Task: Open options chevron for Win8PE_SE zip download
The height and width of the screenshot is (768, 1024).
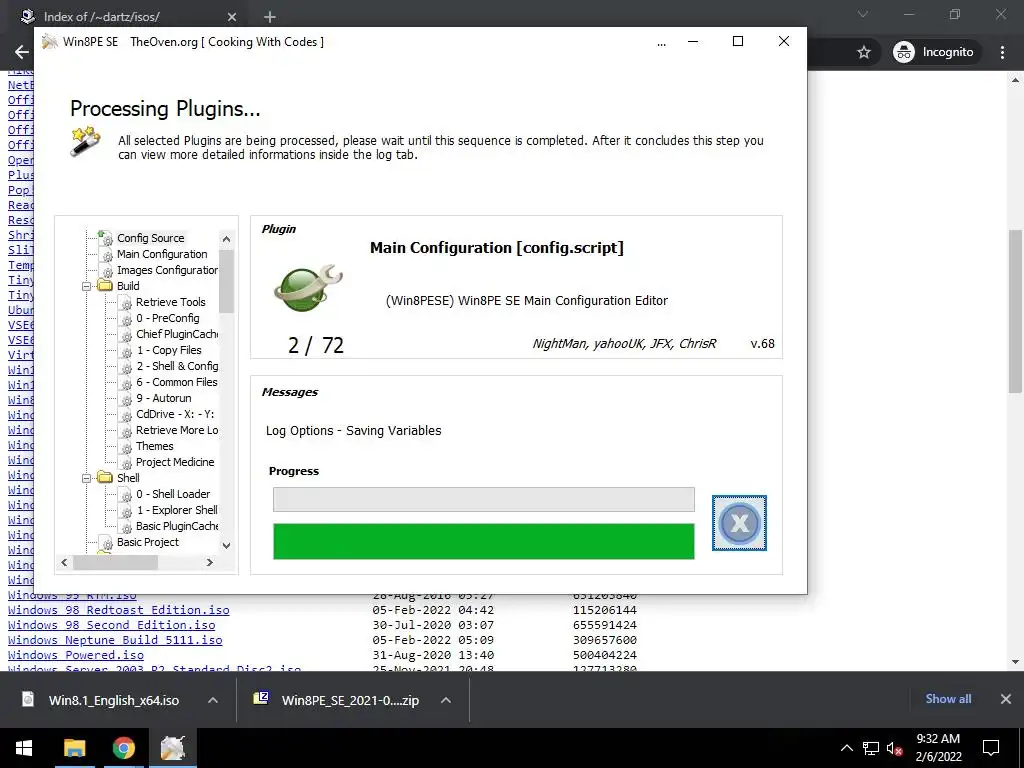Action: click(x=446, y=700)
